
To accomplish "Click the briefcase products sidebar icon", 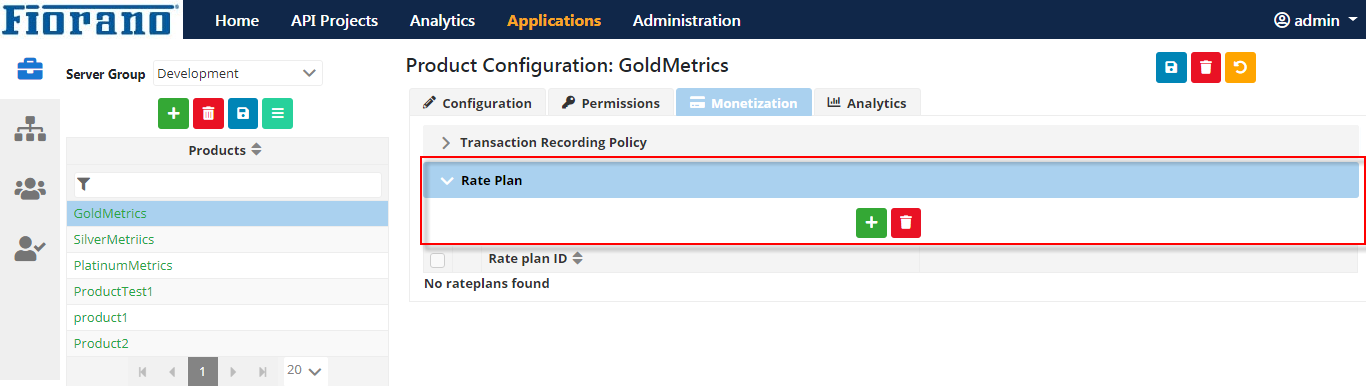I will 30,69.
